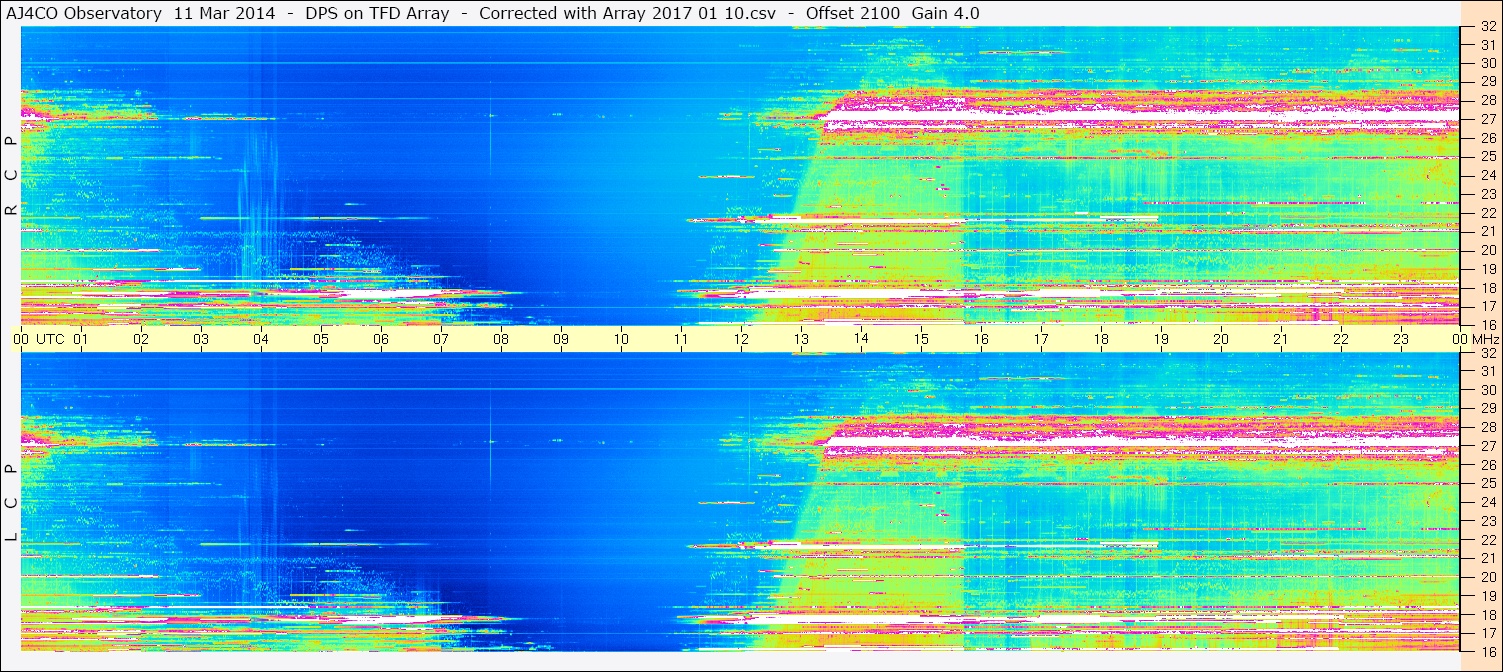Image resolution: width=1503 pixels, height=672 pixels.
Task: Click the 21 hour marker on time axis
Action: click(x=1281, y=339)
